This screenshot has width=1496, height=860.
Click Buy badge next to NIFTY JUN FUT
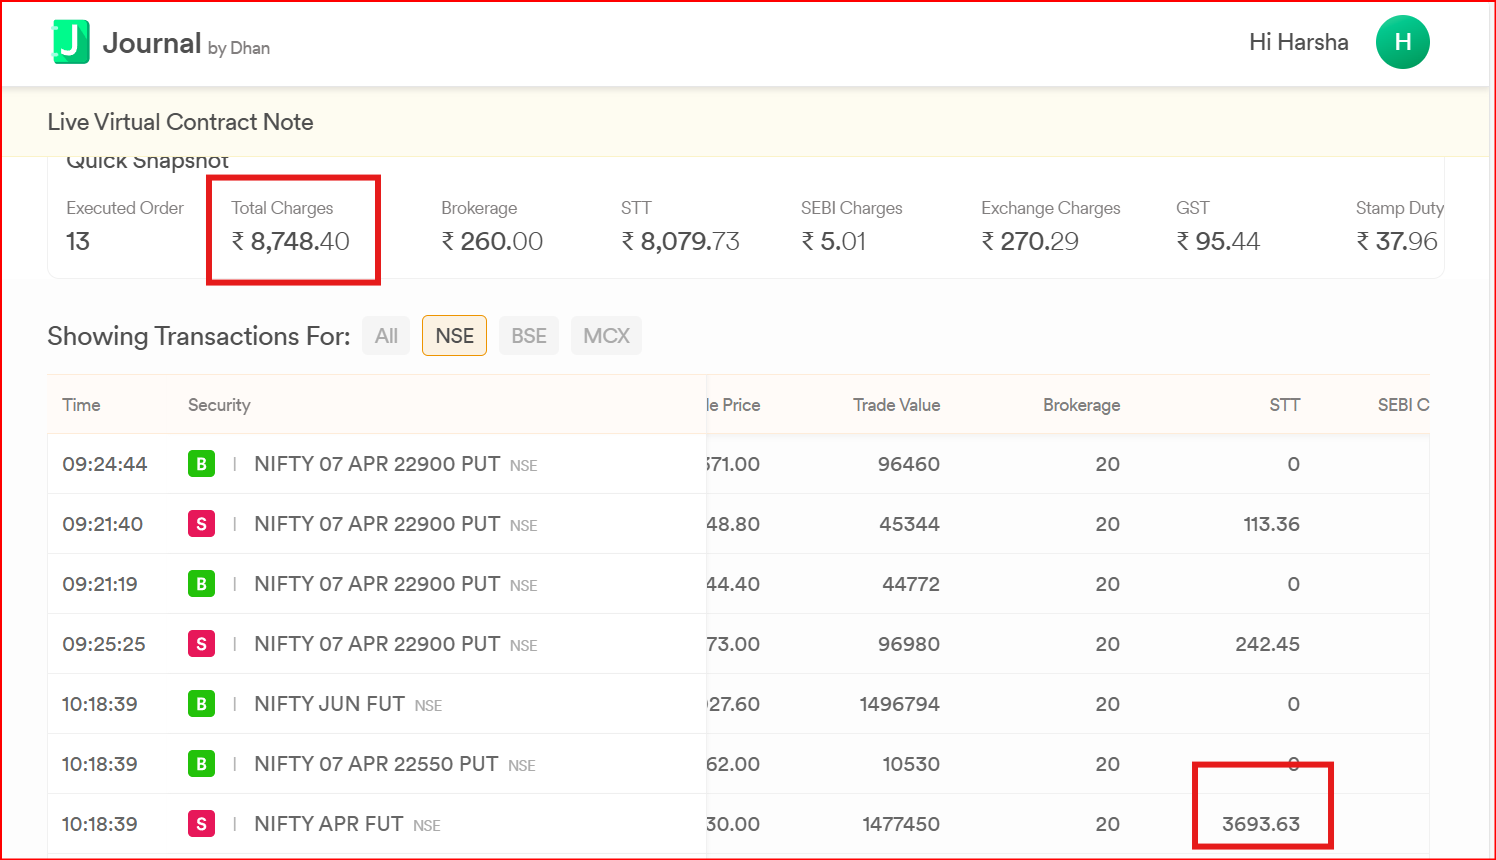(201, 704)
